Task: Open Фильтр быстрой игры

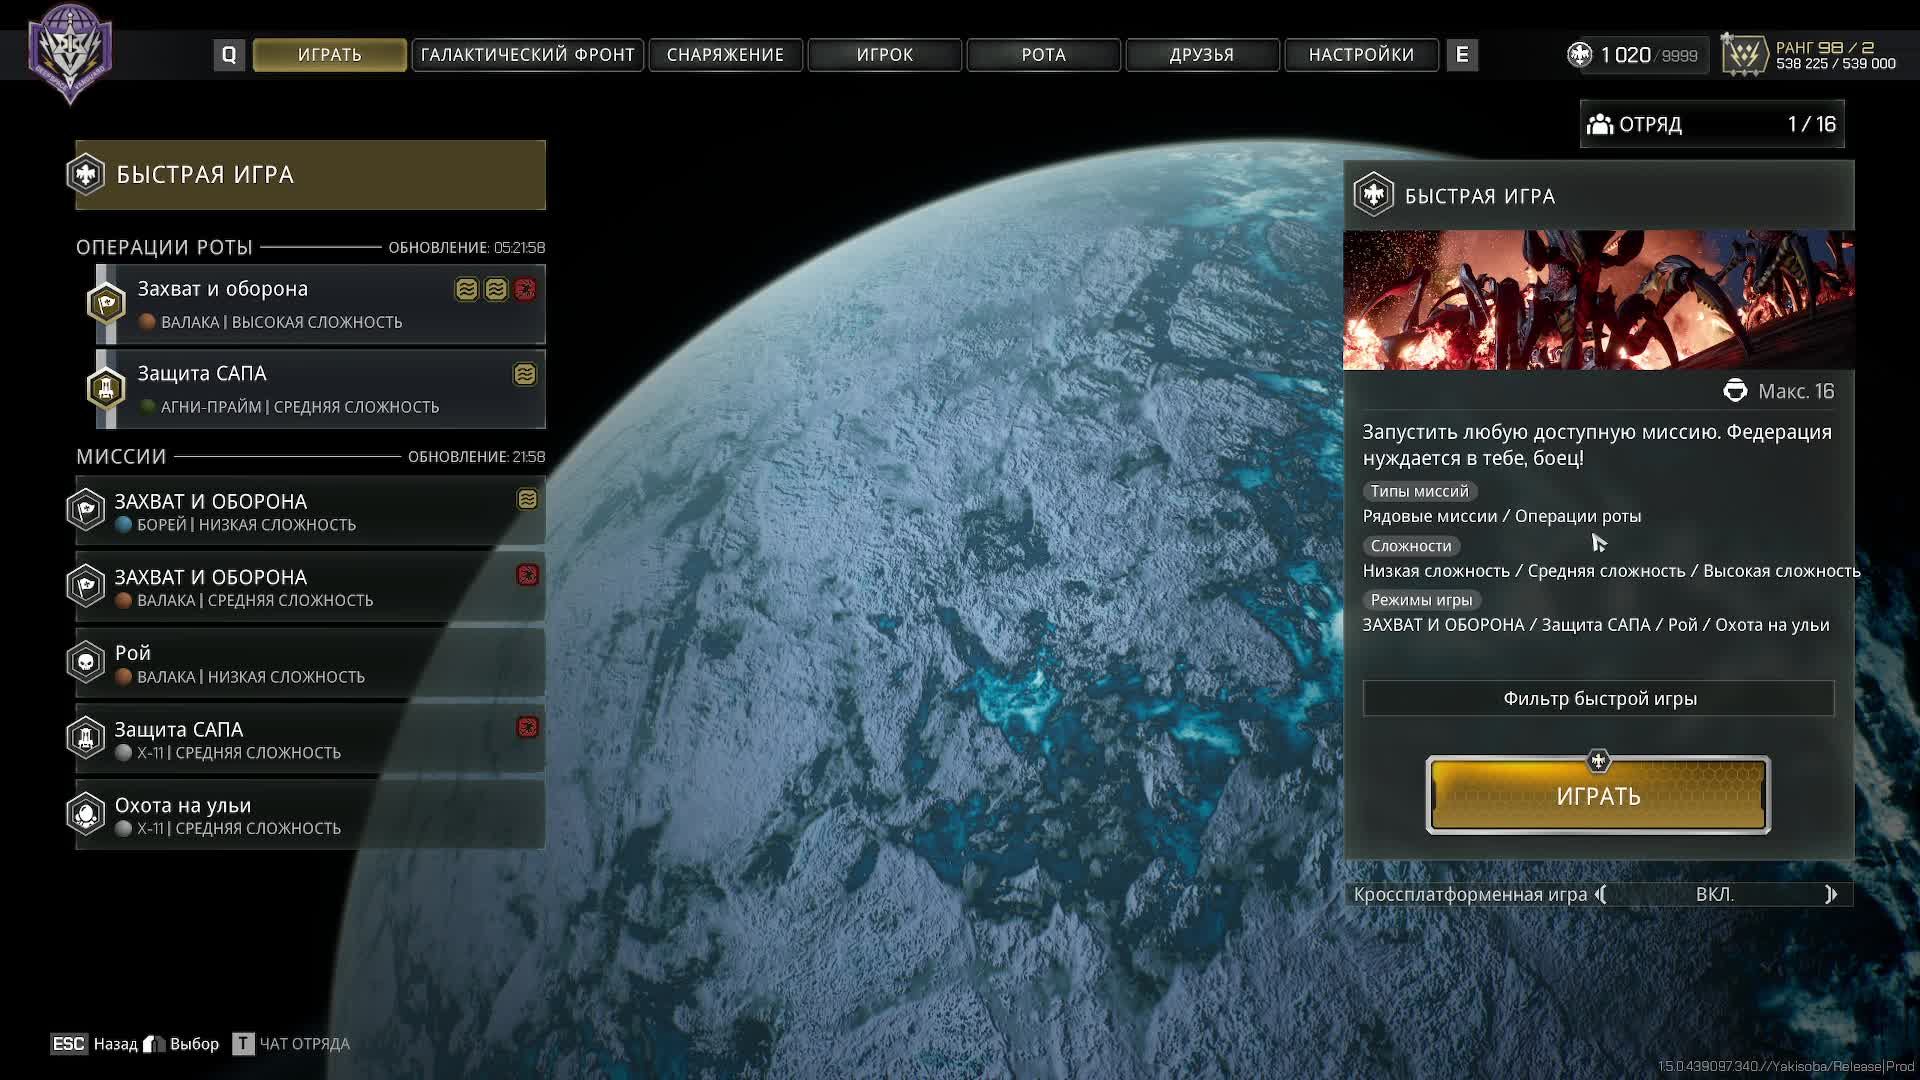Action: point(1598,698)
